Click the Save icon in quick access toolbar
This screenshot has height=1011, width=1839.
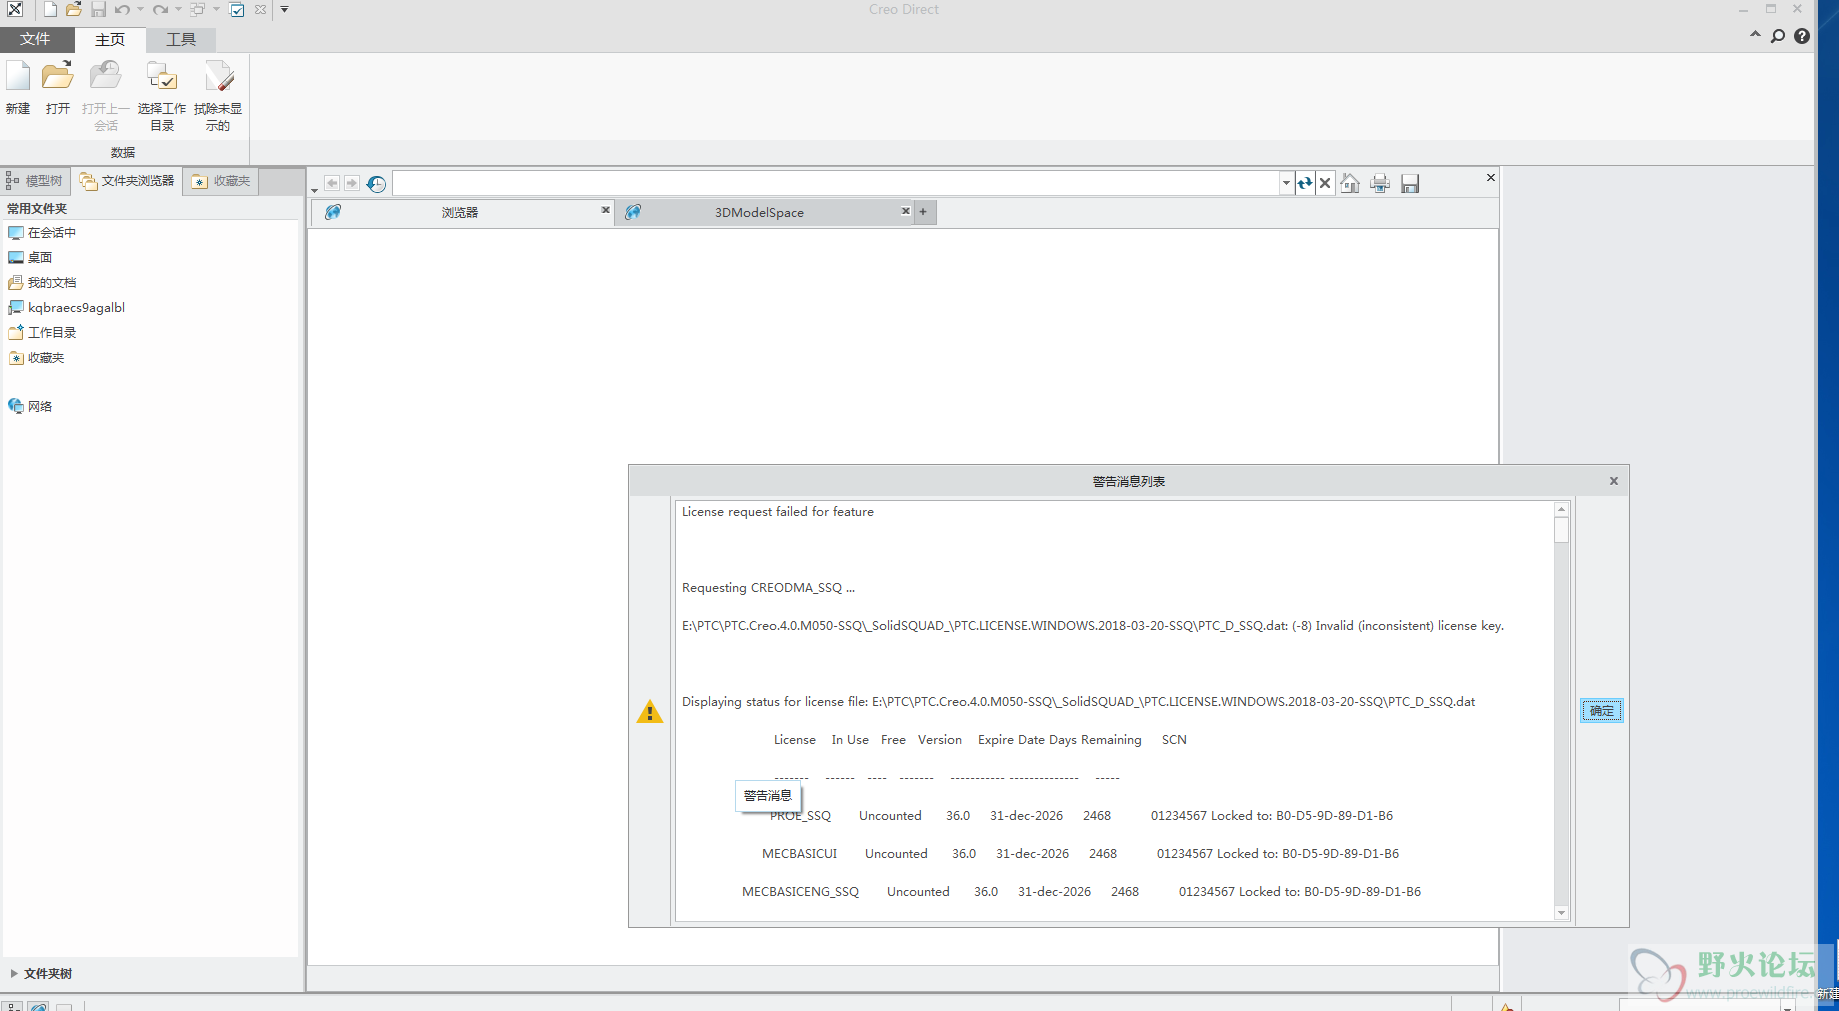pyautogui.click(x=98, y=10)
